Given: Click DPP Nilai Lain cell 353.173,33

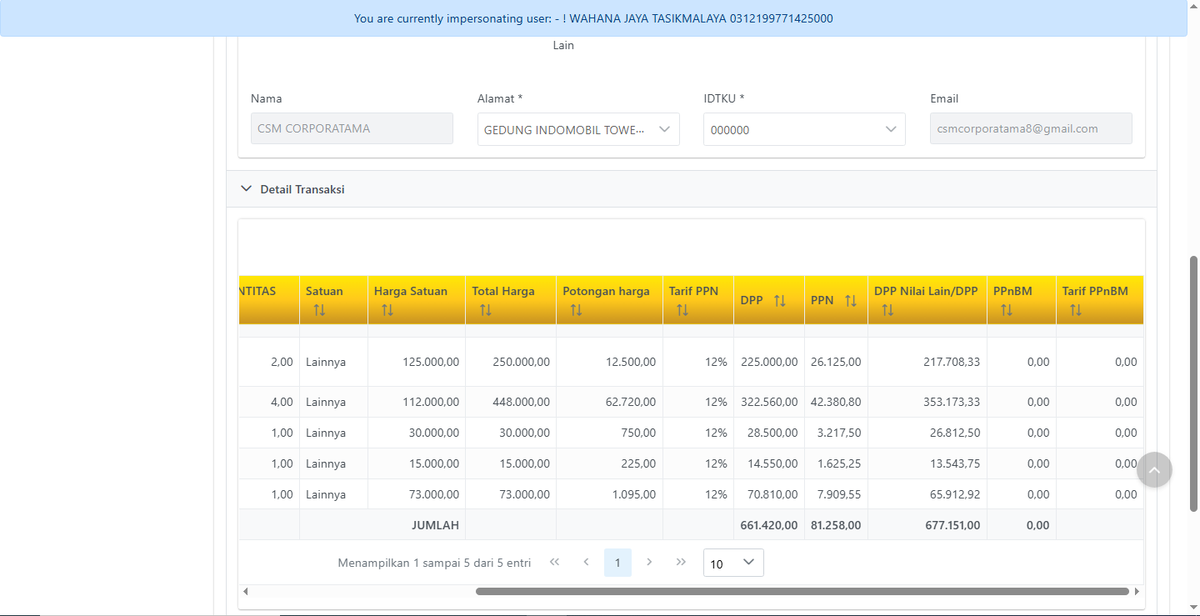Looking at the screenshot, I should [951, 401].
